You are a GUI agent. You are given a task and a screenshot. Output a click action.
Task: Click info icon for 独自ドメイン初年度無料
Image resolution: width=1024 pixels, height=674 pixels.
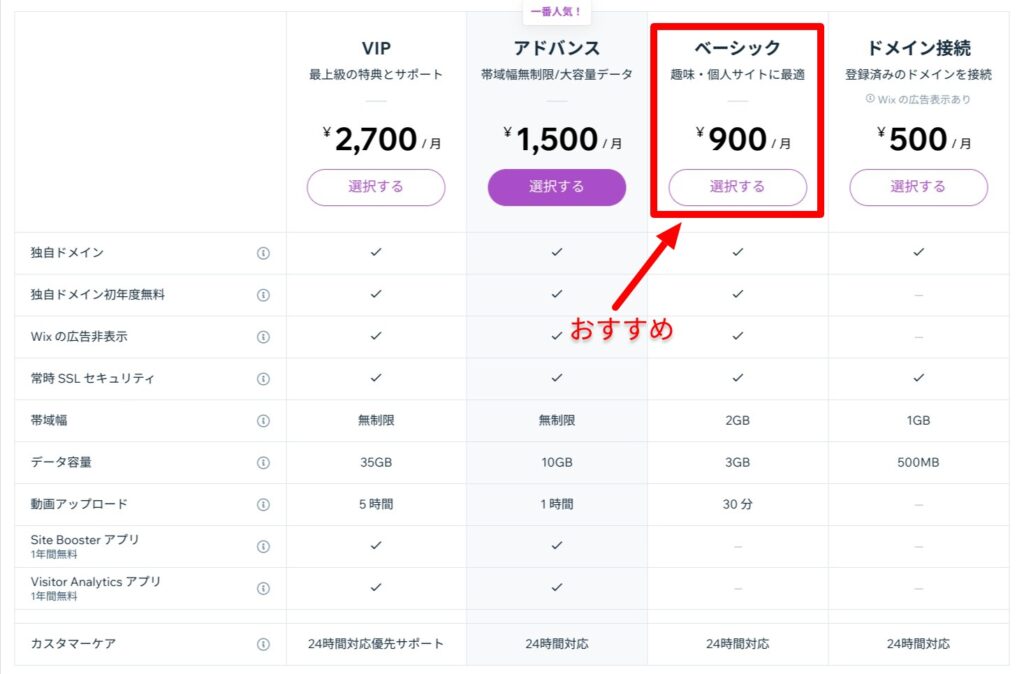coord(263,295)
